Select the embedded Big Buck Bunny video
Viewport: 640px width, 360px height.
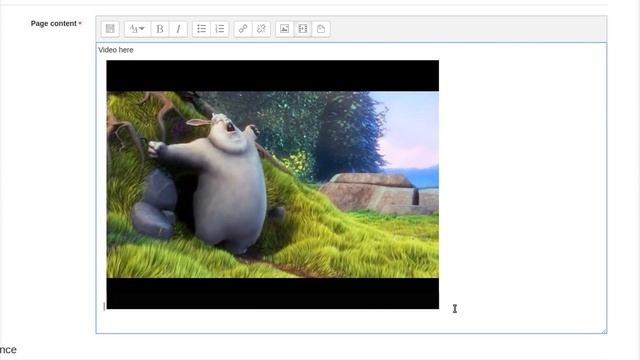(273, 184)
